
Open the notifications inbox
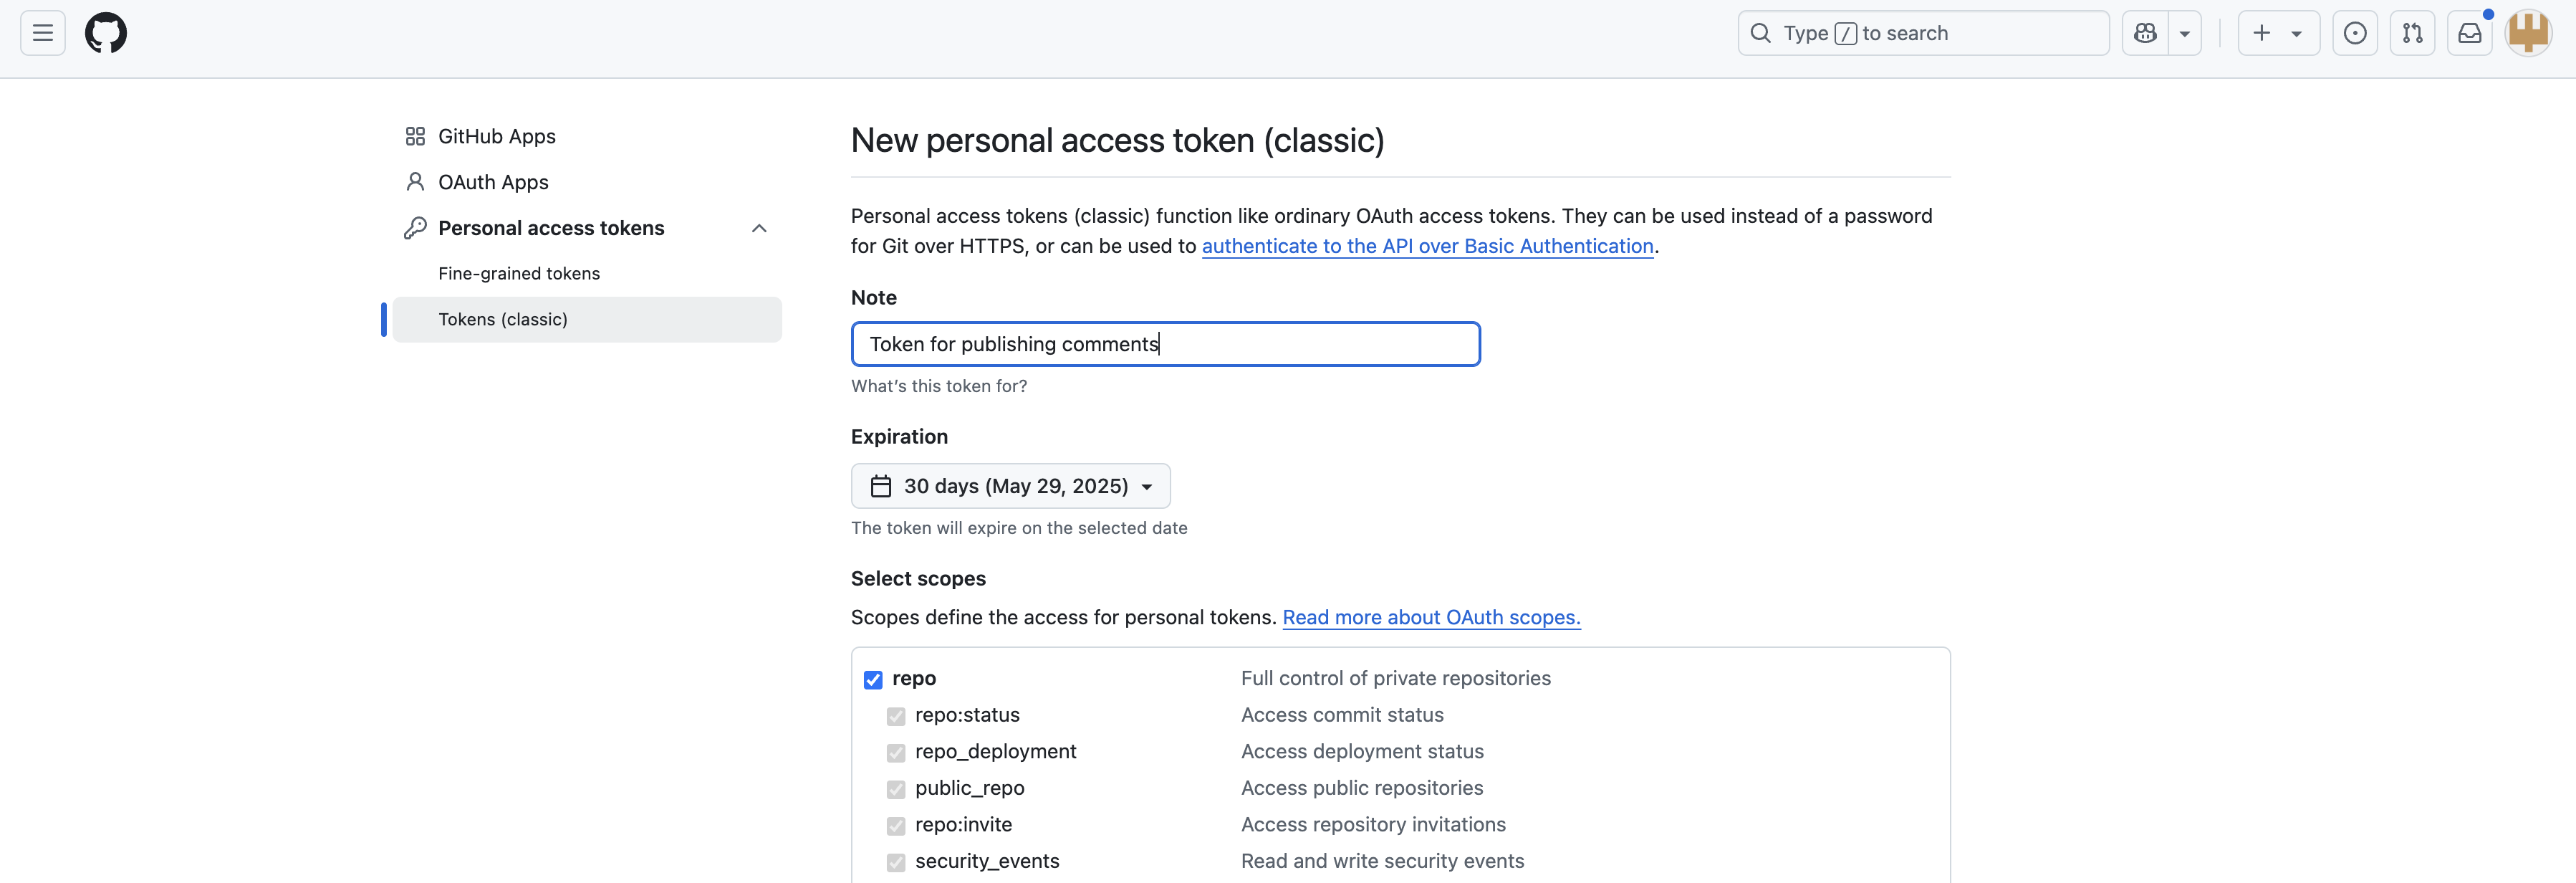2469,33
